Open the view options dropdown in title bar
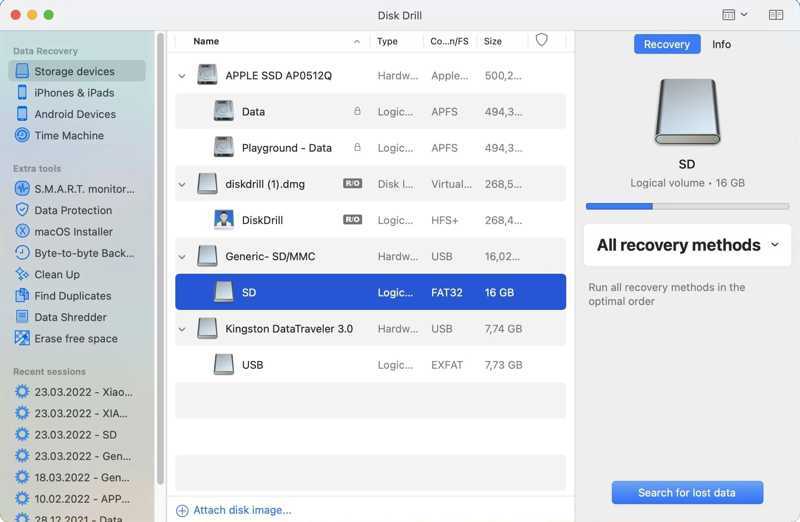800x522 pixels. (735, 15)
